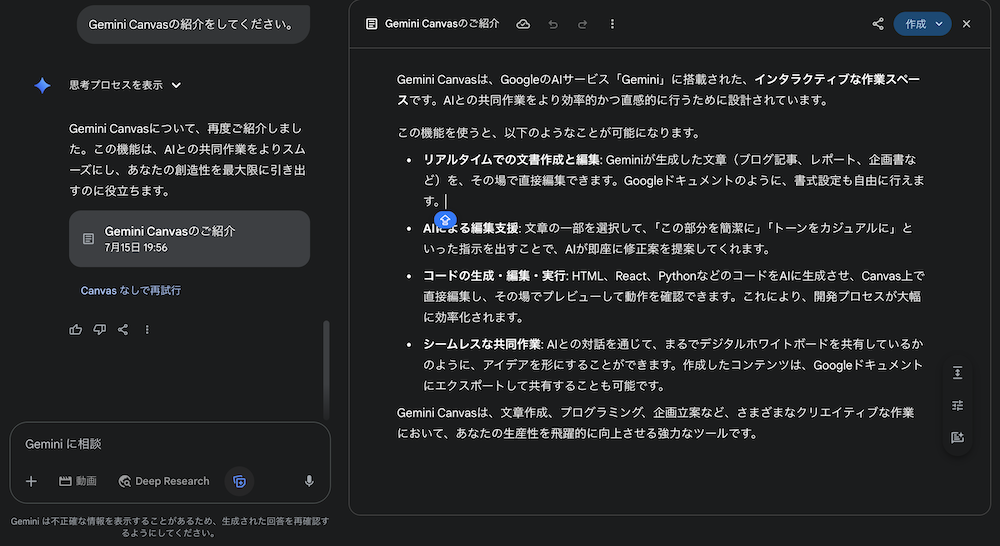Open more options under the chat response
This screenshot has width=1000, height=546.
(147, 330)
